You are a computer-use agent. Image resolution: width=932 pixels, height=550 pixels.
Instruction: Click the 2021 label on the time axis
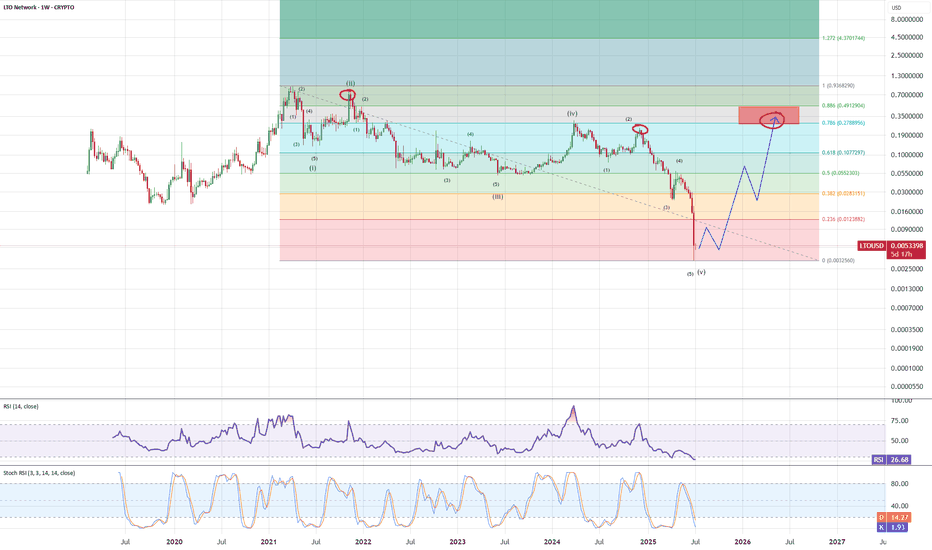(x=269, y=542)
